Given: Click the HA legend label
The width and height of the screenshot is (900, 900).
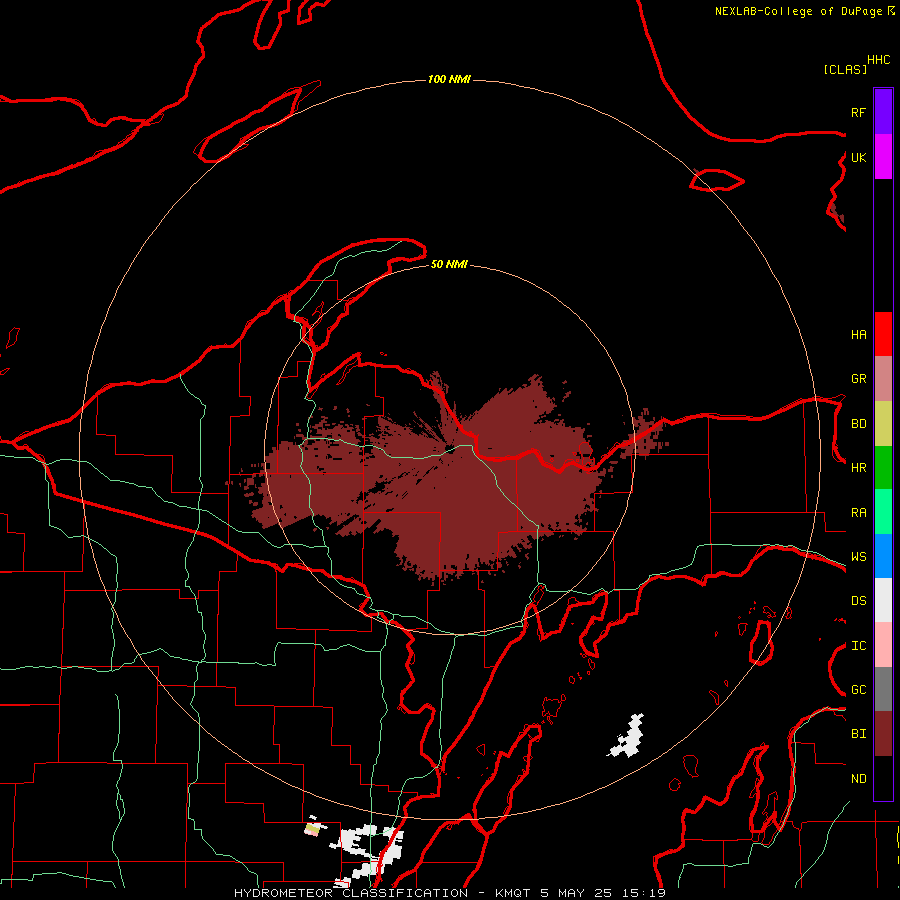Looking at the screenshot, I should (x=858, y=334).
